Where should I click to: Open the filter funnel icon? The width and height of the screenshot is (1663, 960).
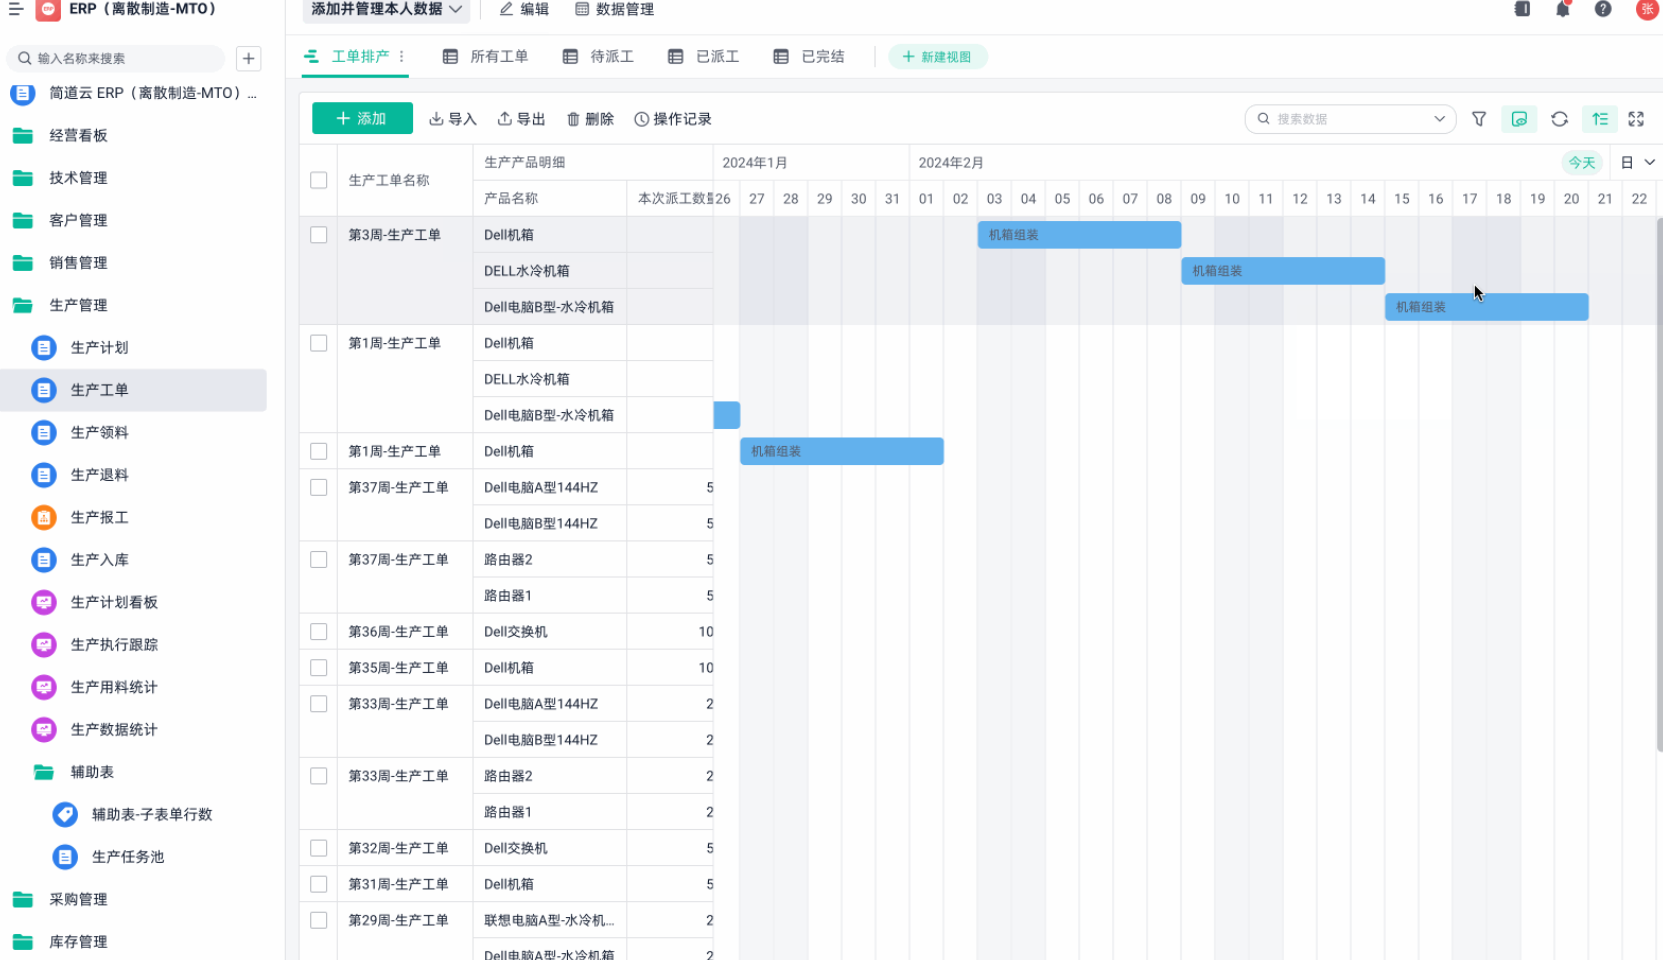pos(1479,119)
